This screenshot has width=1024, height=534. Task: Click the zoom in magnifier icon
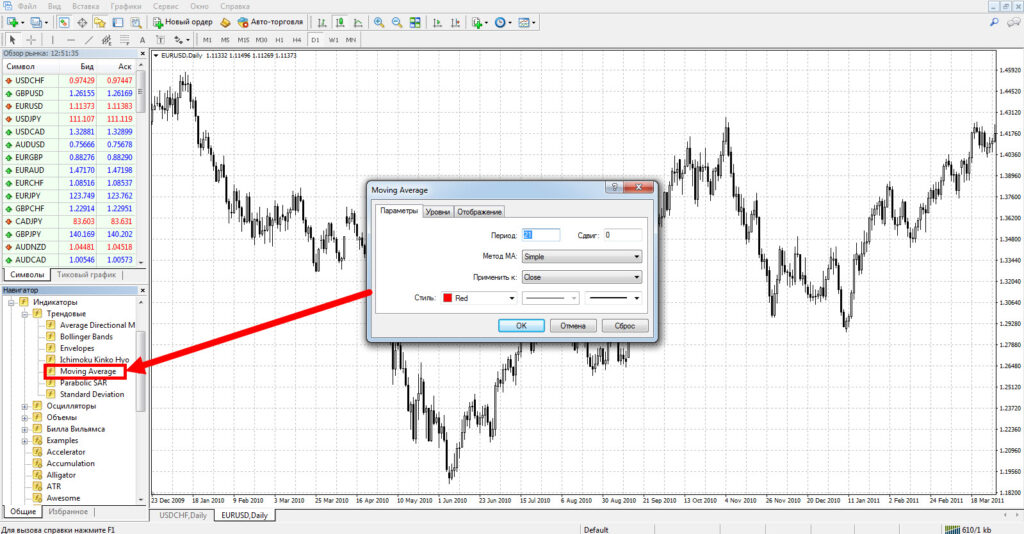[x=379, y=22]
